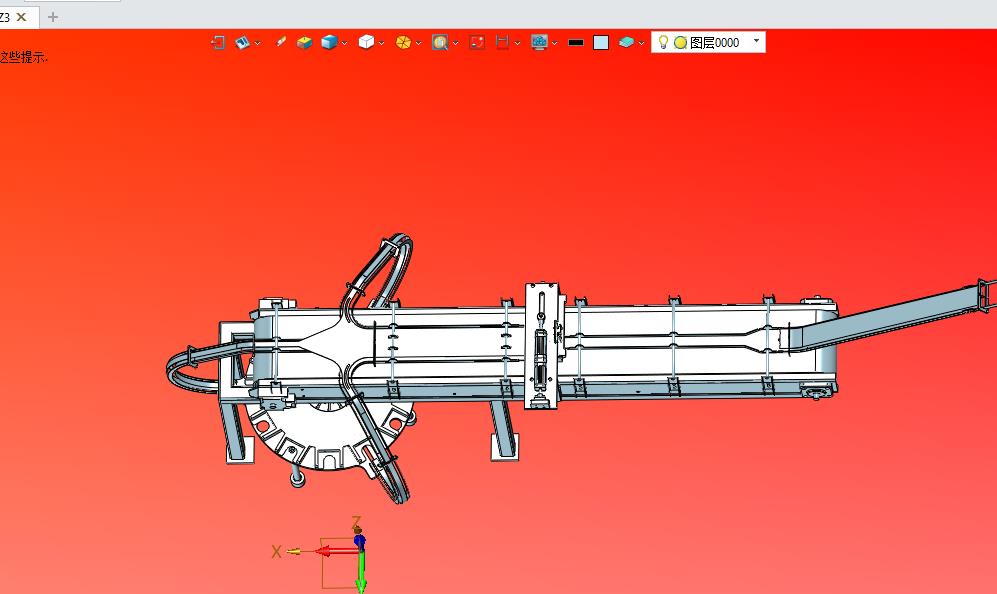
Task: Toggle the light bulb layer visibility
Action: point(663,42)
